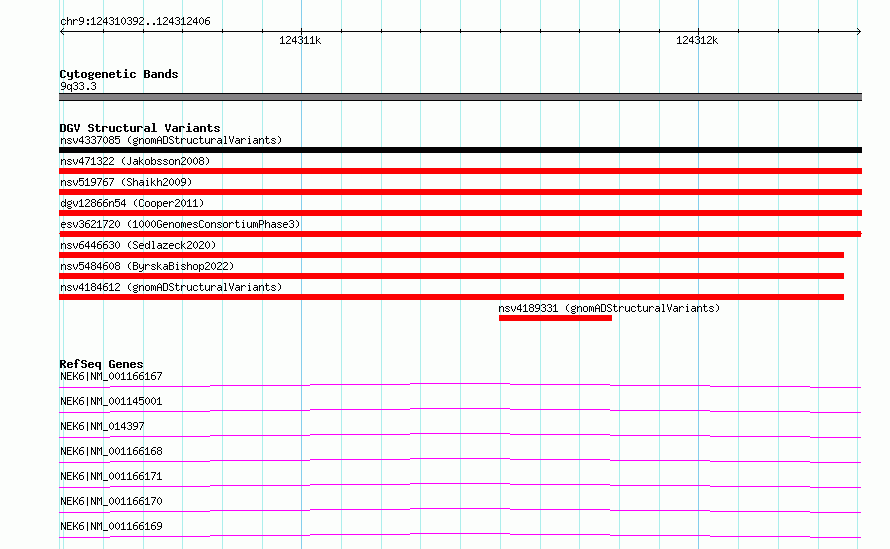Open the nsv4337085 variant label

171,140
